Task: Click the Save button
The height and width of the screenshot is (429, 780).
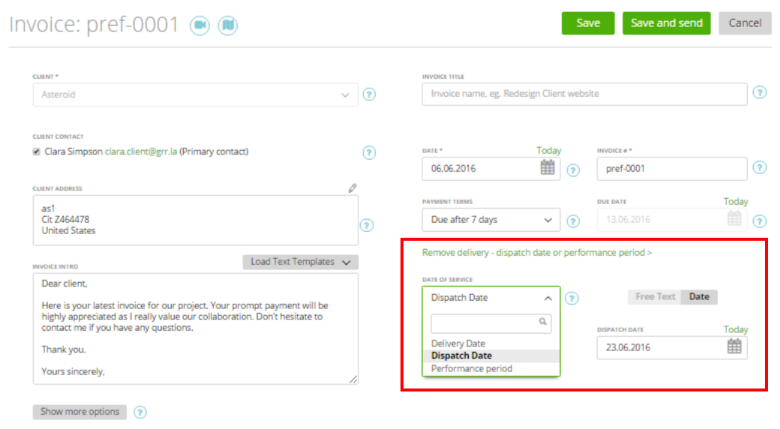Action: (588, 23)
